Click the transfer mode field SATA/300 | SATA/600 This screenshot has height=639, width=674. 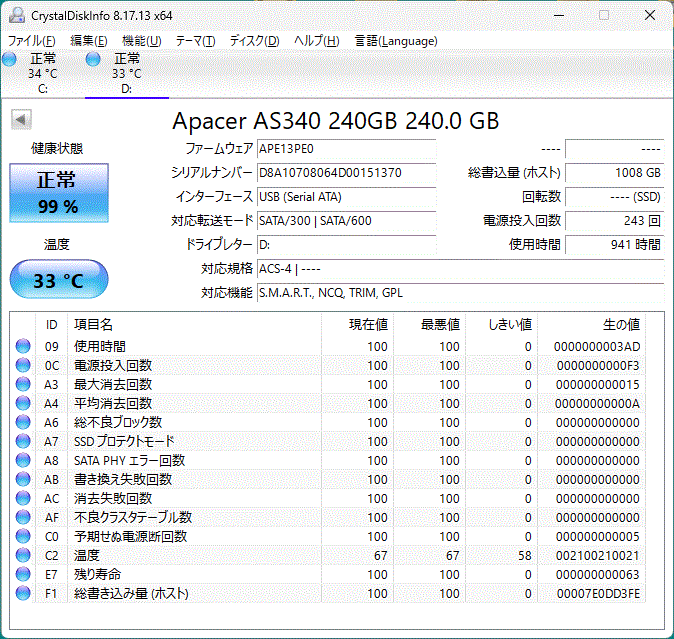[x=346, y=221]
